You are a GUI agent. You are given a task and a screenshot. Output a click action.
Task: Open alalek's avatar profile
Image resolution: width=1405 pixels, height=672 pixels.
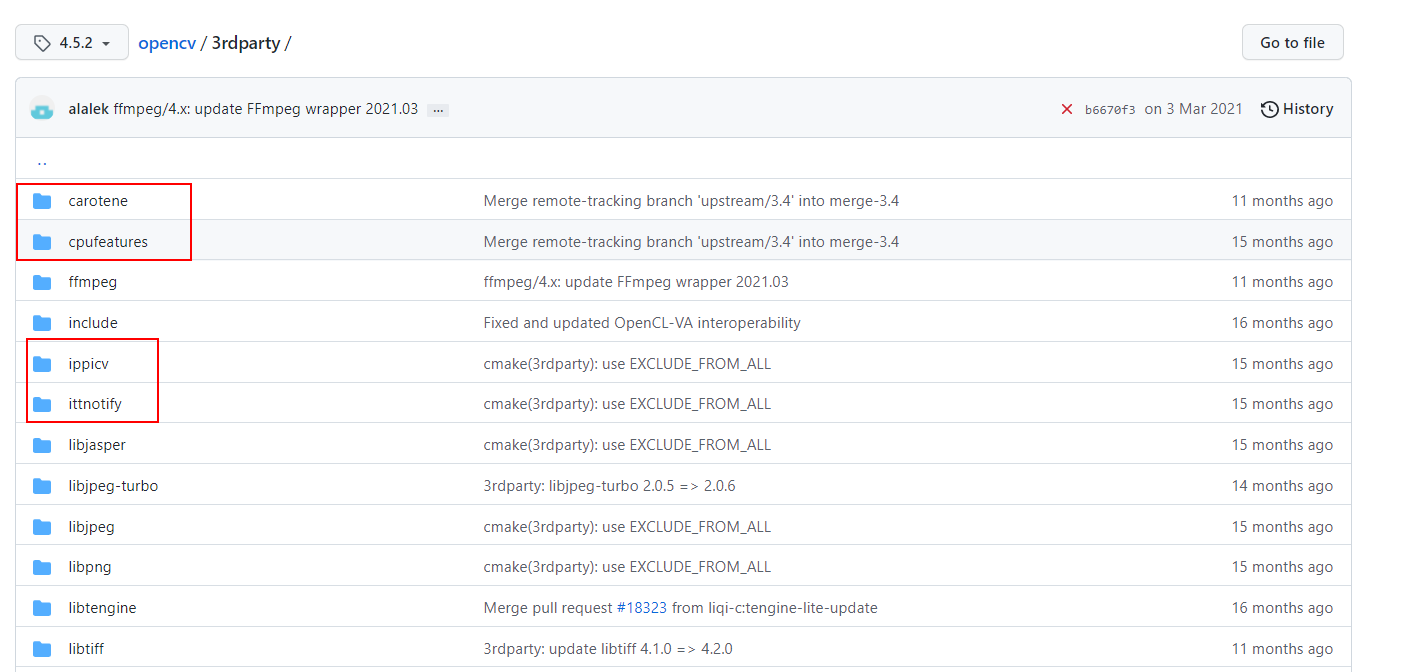42,109
